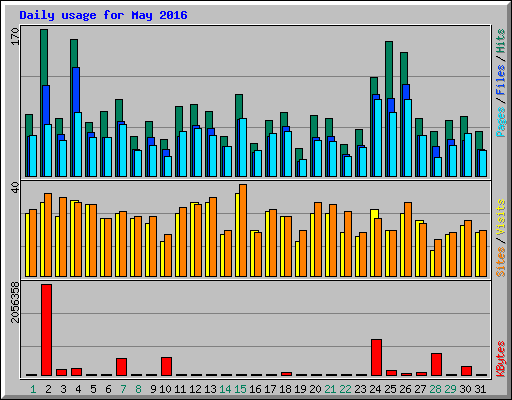Viewport: 512px width, 400px height.
Task: Click the red KBytes bar for day 7
Action: click(121, 367)
